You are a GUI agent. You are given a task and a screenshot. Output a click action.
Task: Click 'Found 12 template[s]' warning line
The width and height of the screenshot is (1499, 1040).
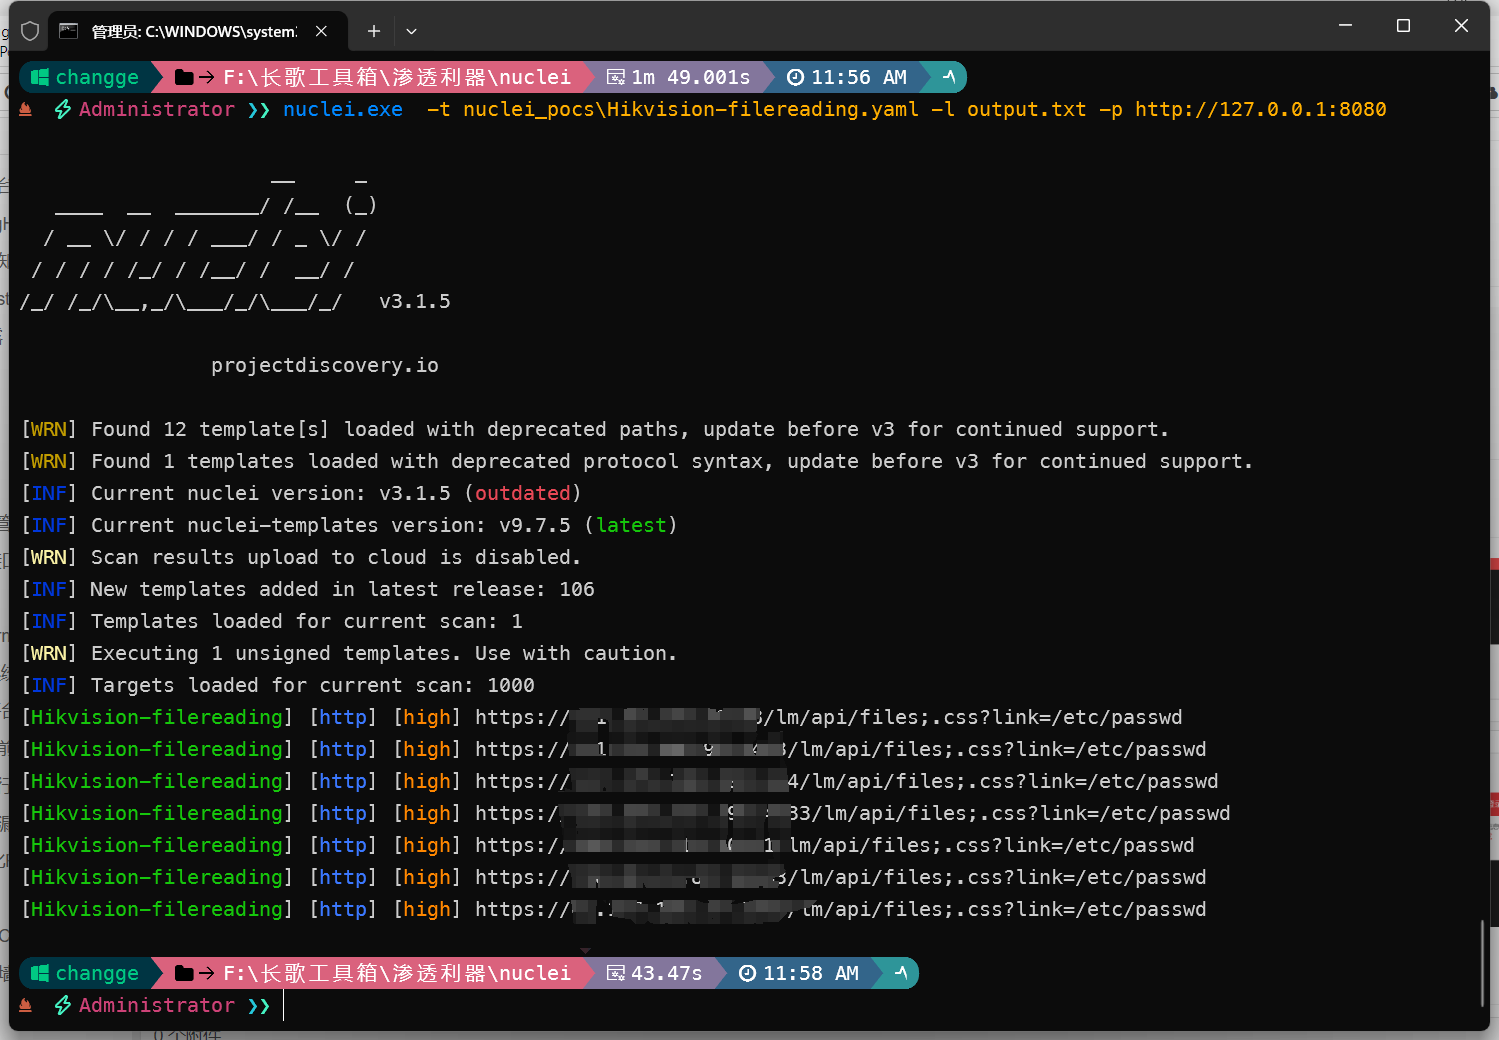coord(595,429)
